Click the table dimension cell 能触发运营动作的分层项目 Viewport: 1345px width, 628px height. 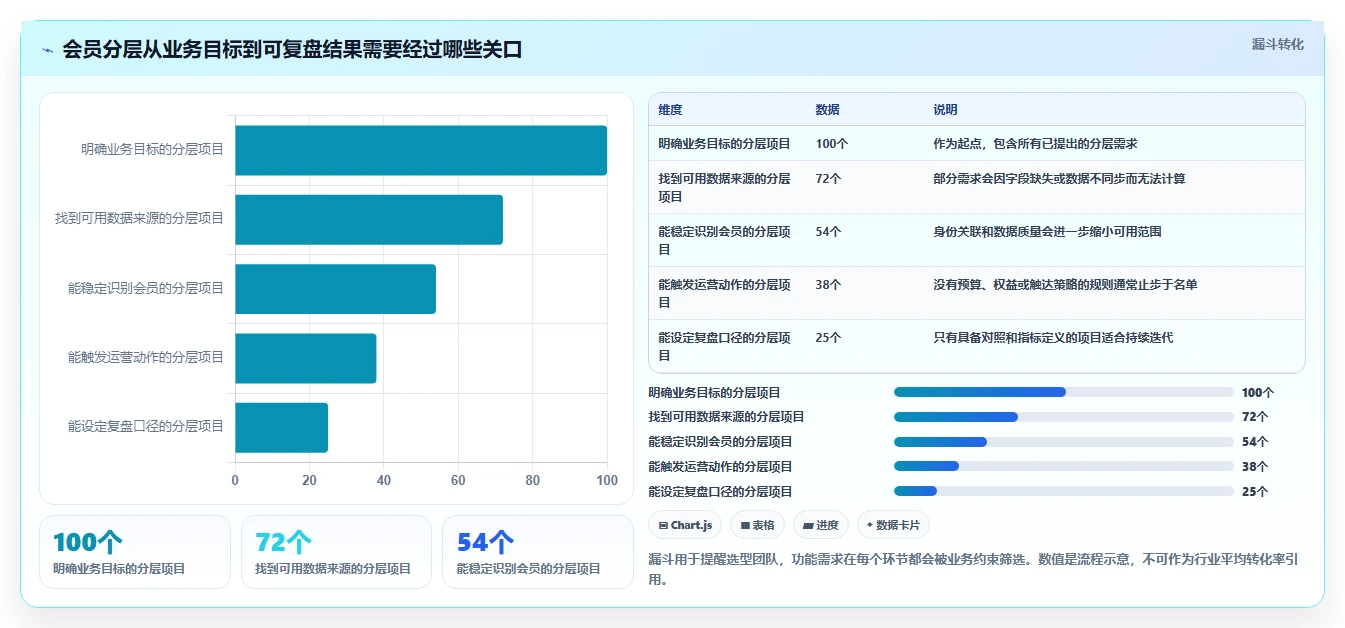click(728, 293)
